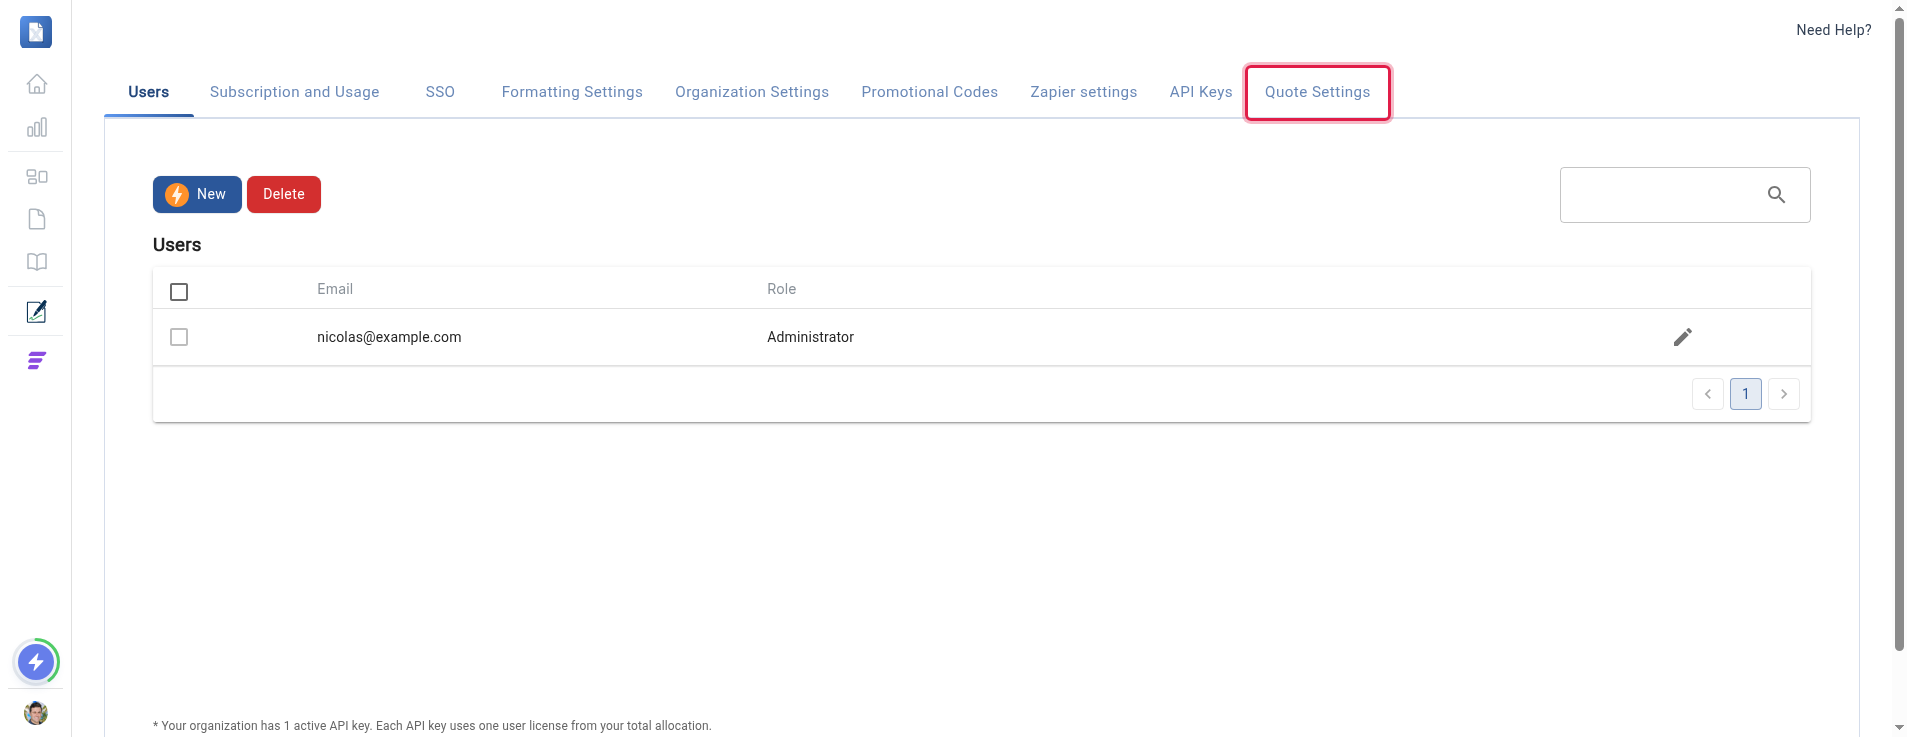Open the user avatar profile menu
The width and height of the screenshot is (1907, 737).
(x=36, y=713)
